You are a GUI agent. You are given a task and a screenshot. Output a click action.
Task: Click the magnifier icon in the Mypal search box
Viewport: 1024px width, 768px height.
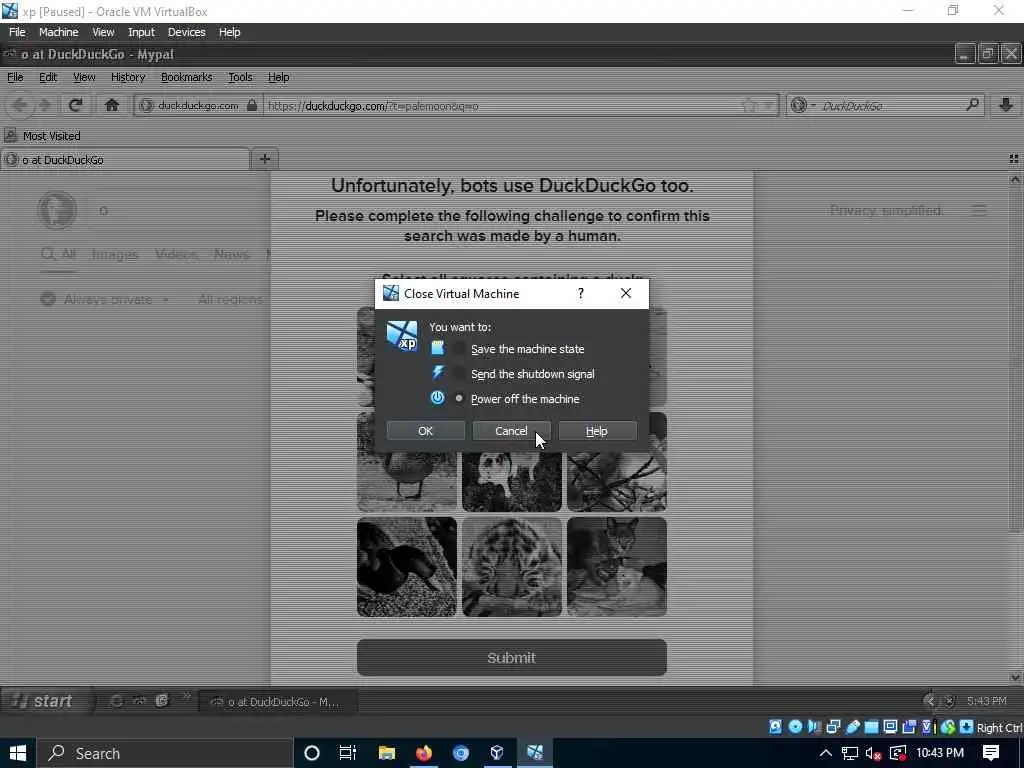tap(972, 105)
